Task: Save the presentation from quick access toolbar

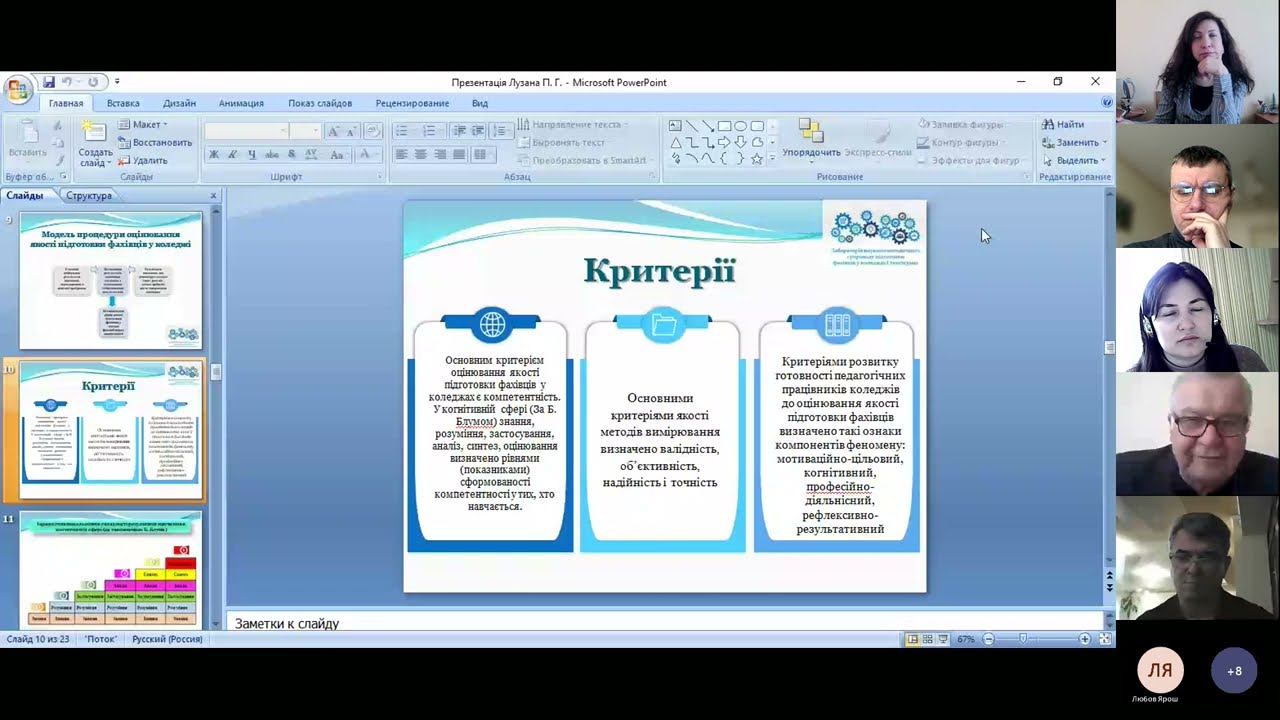Action: click(48, 82)
